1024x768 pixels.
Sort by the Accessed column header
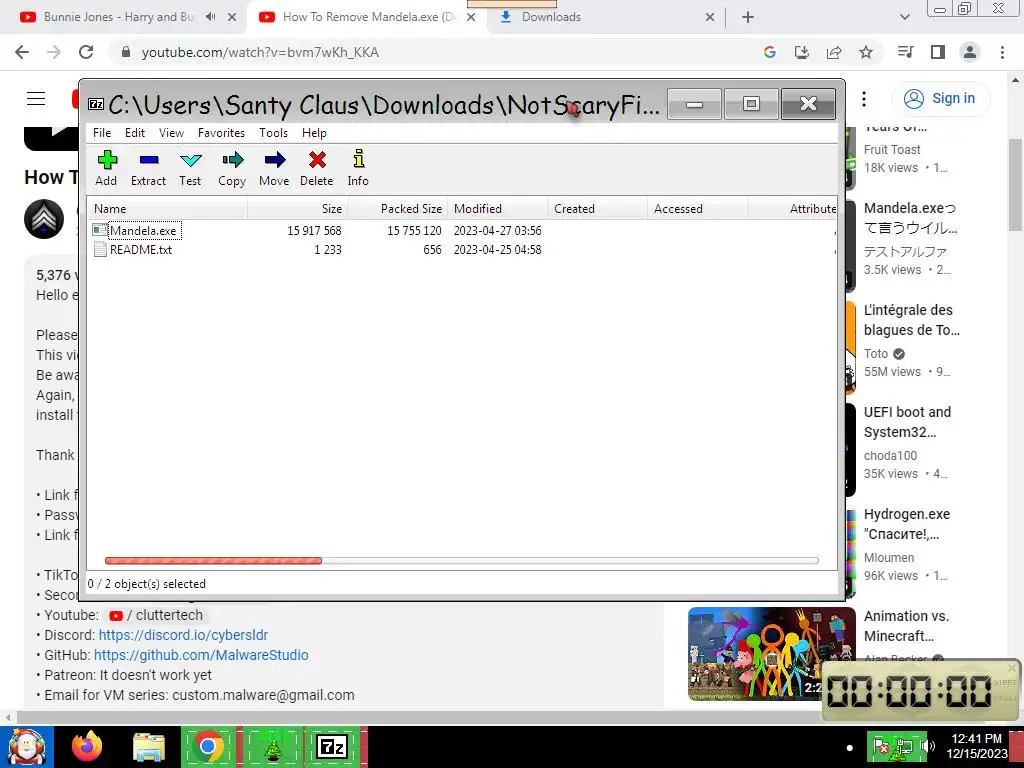(697, 209)
